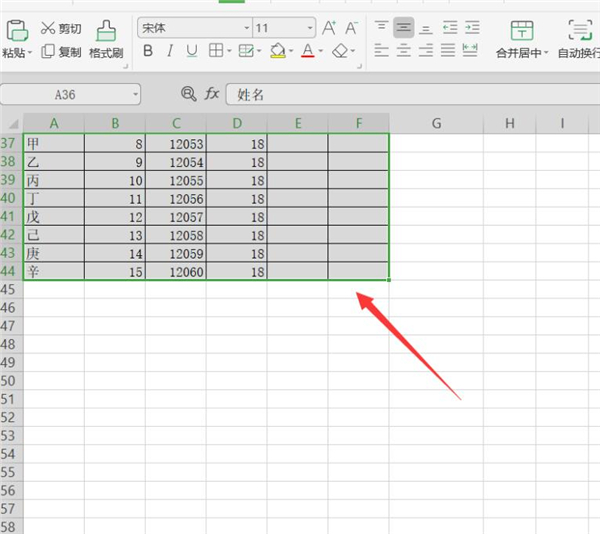Click the Wrap Text (自动换行) button
The height and width of the screenshot is (534, 600).
[578, 39]
